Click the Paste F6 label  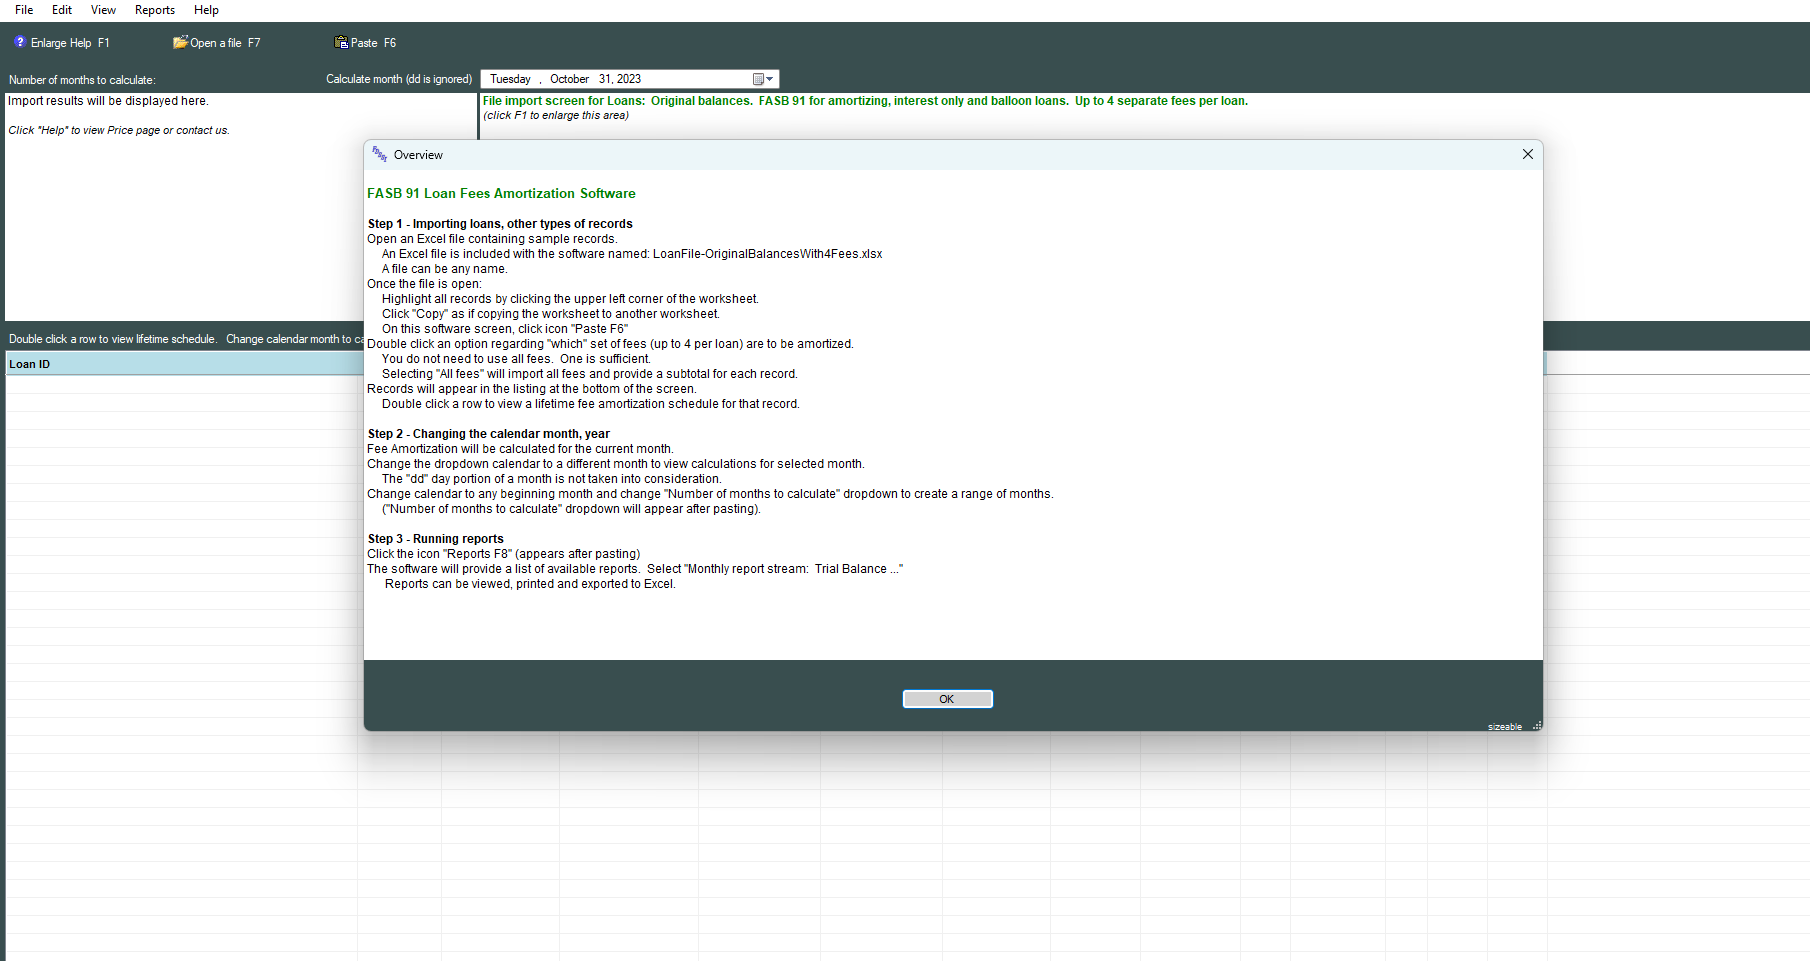373,43
